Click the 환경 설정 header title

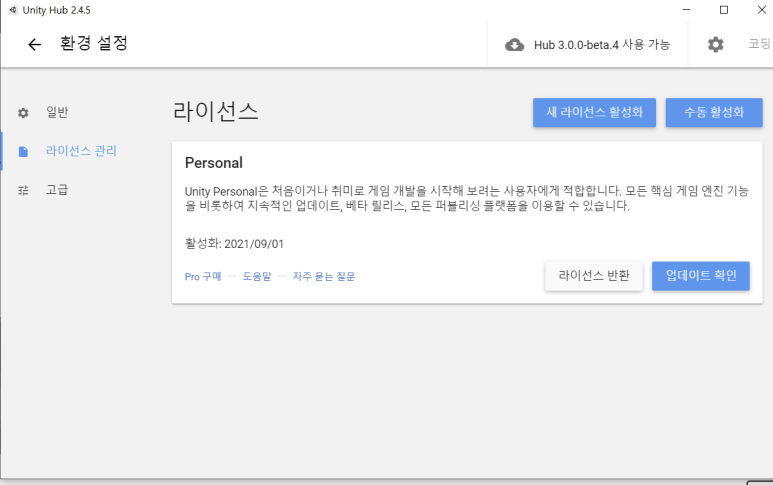coord(94,43)
